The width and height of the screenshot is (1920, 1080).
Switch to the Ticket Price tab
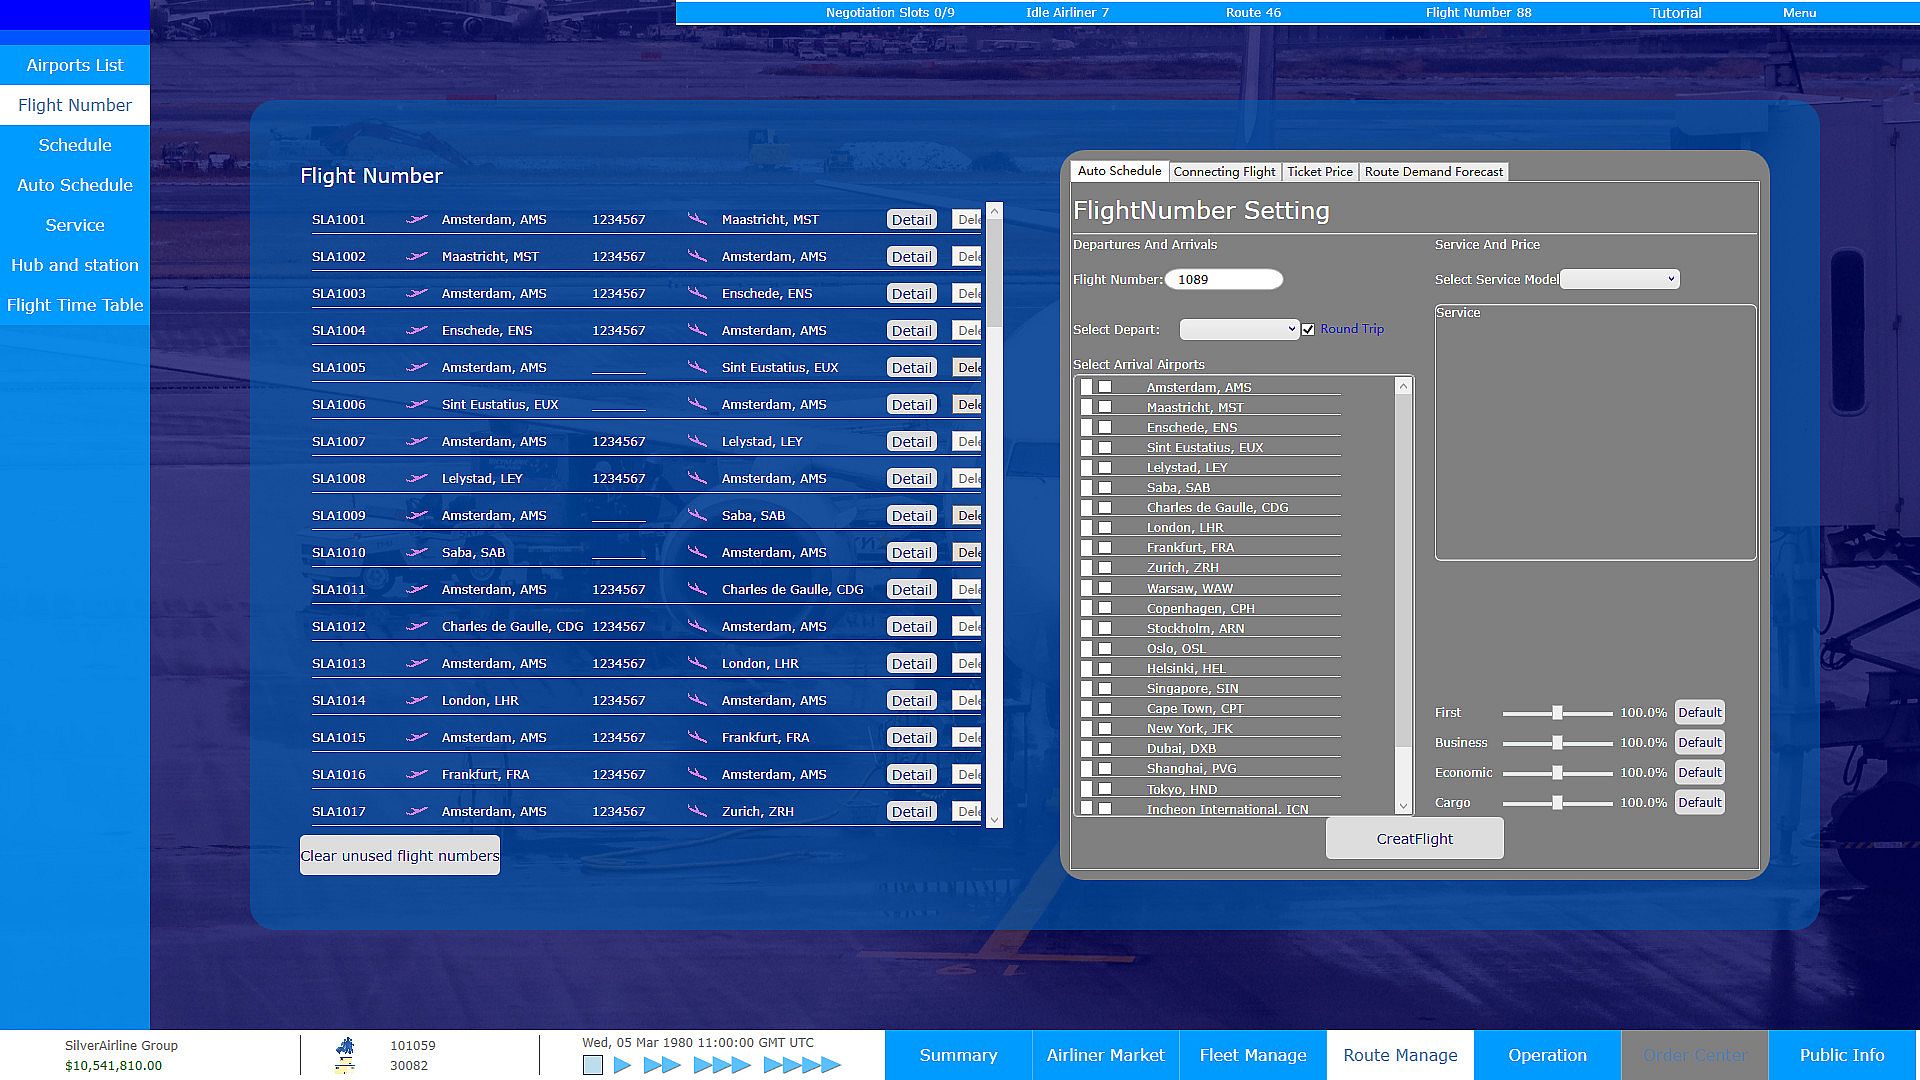coord(1319,172)
